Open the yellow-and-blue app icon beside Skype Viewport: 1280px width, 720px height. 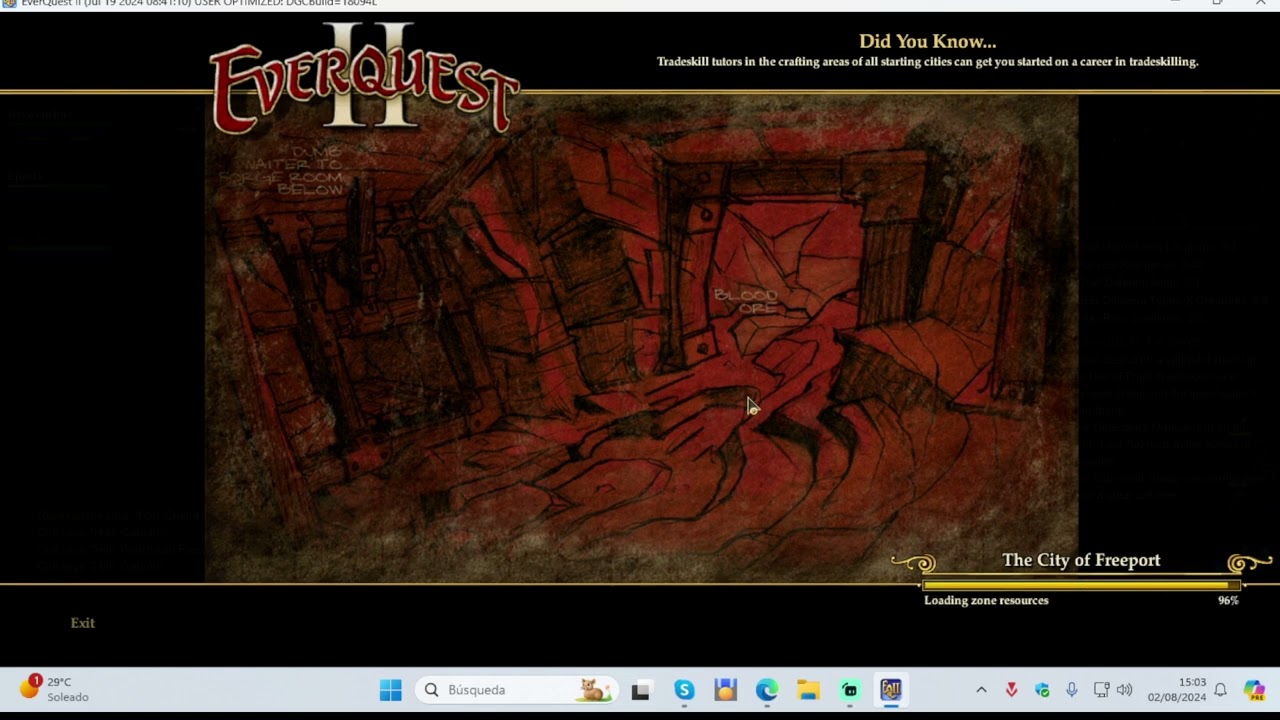pos(726,690)
